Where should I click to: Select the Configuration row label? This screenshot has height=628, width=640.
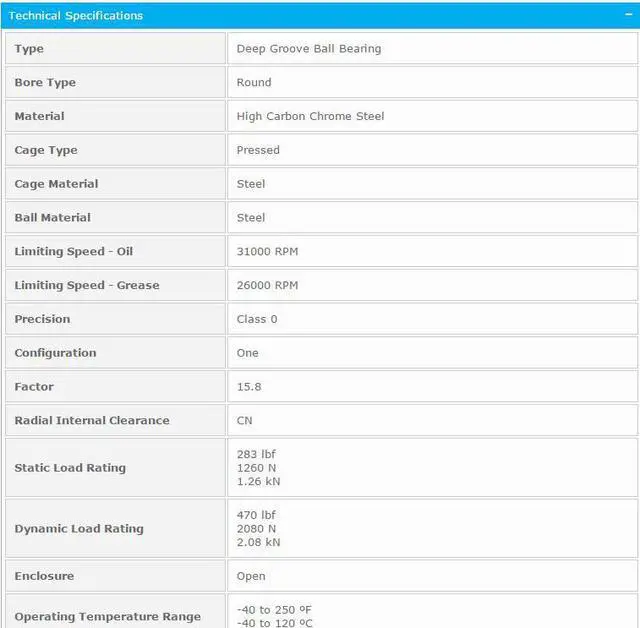click(55, 353)
